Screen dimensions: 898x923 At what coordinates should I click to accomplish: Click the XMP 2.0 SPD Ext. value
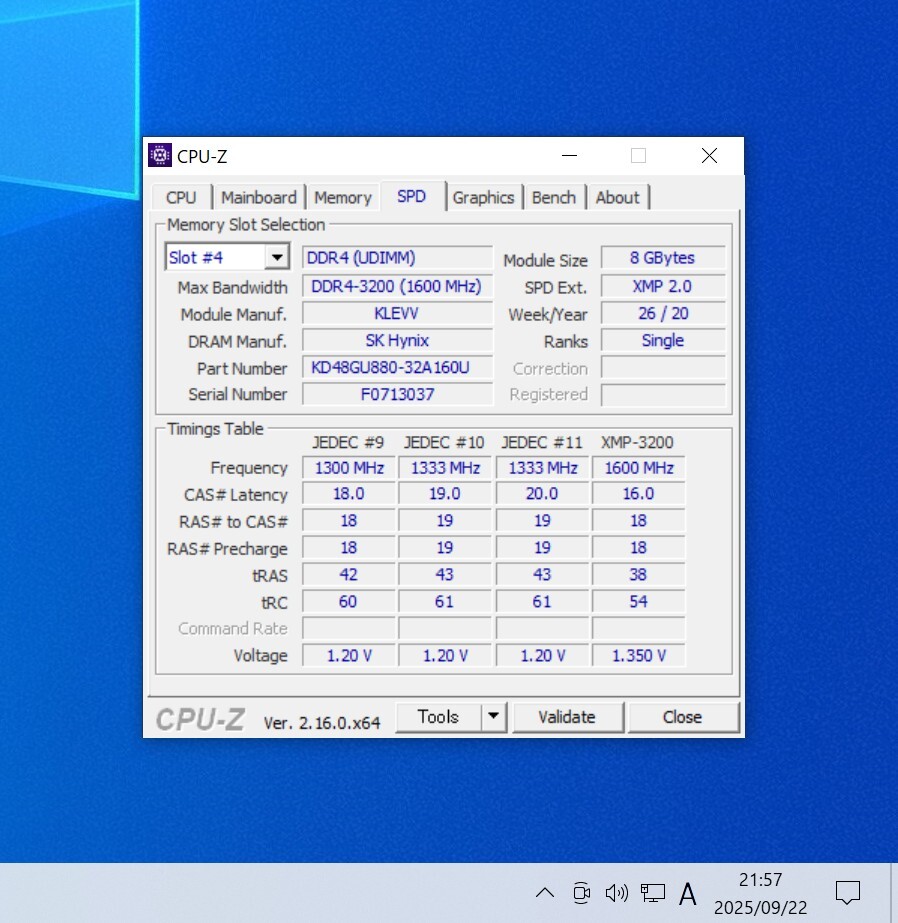(663, 286)
